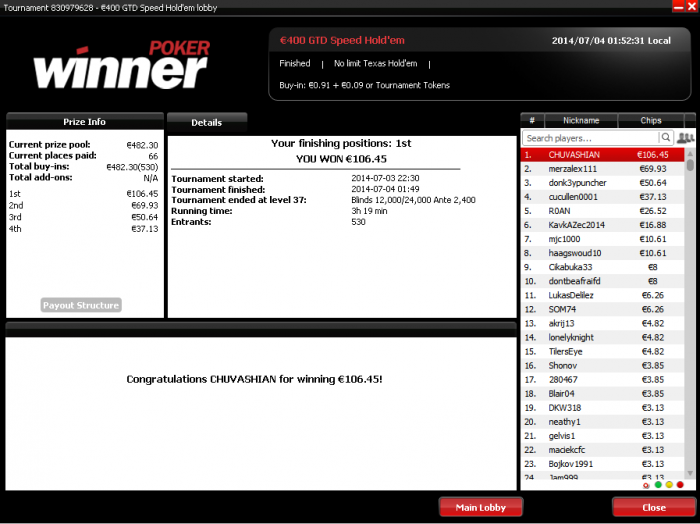The image size is (700, 524).
Task: Go to the Main Lobby
Action: (x=480, y=507)
